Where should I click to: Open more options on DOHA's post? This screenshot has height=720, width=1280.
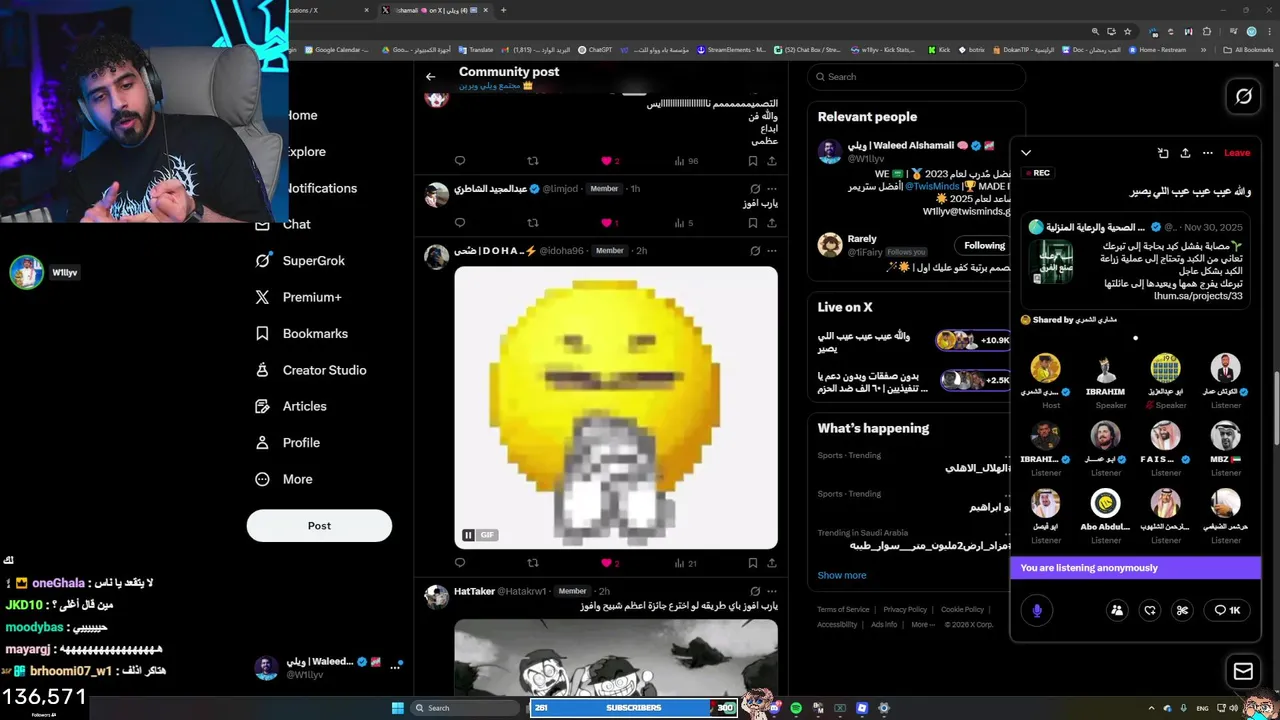tap(771, 250)
